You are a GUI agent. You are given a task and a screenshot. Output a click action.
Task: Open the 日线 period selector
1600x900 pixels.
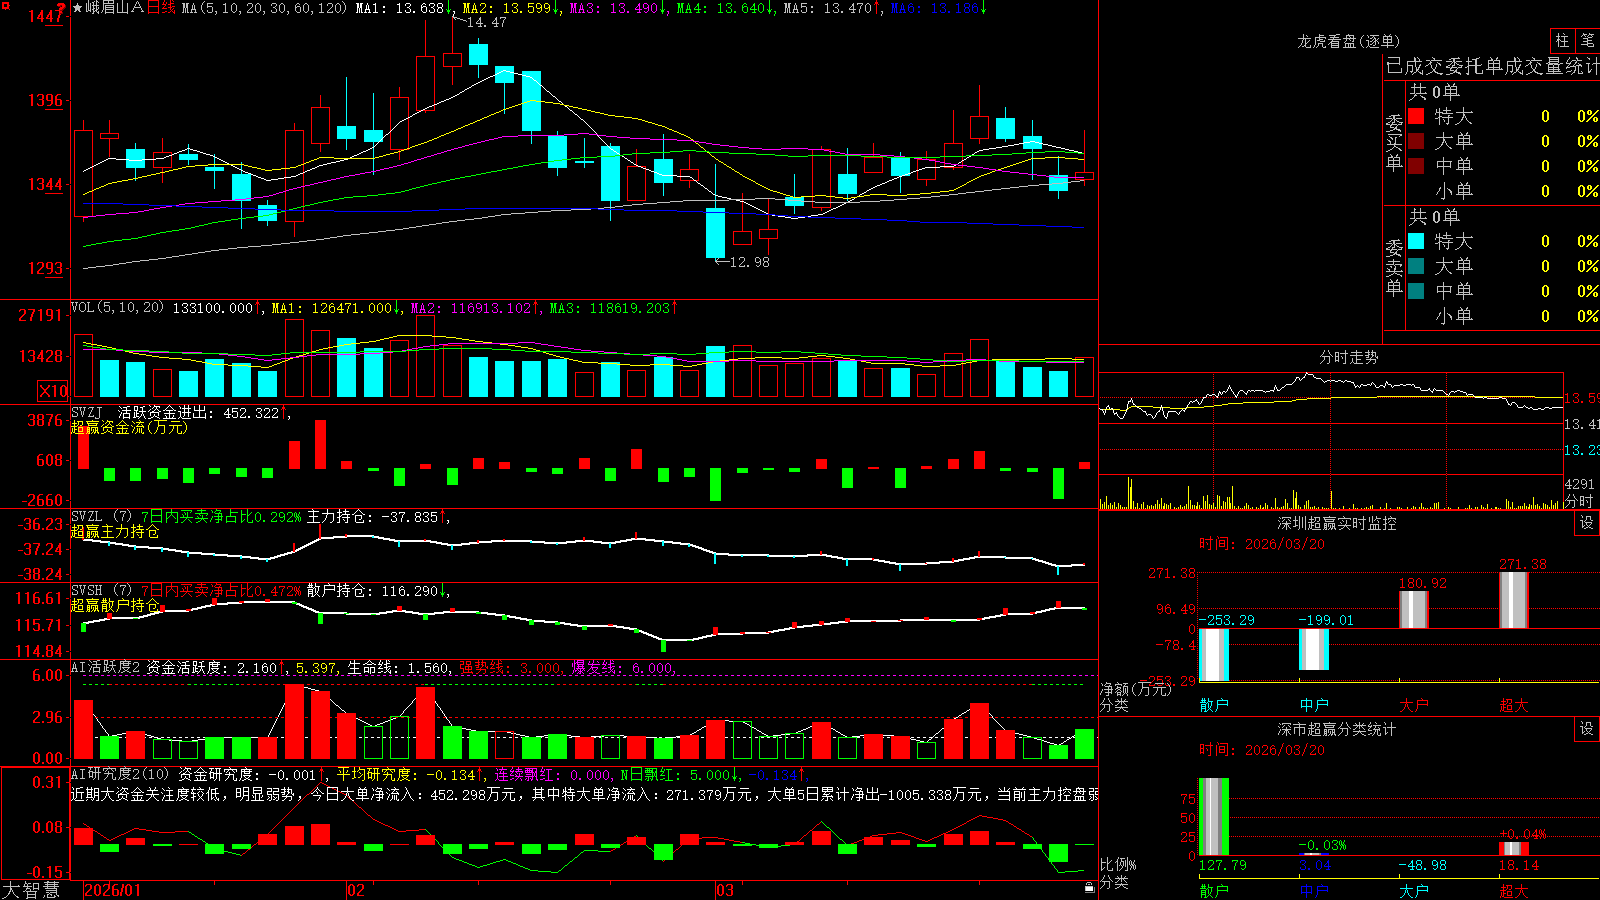161,8
